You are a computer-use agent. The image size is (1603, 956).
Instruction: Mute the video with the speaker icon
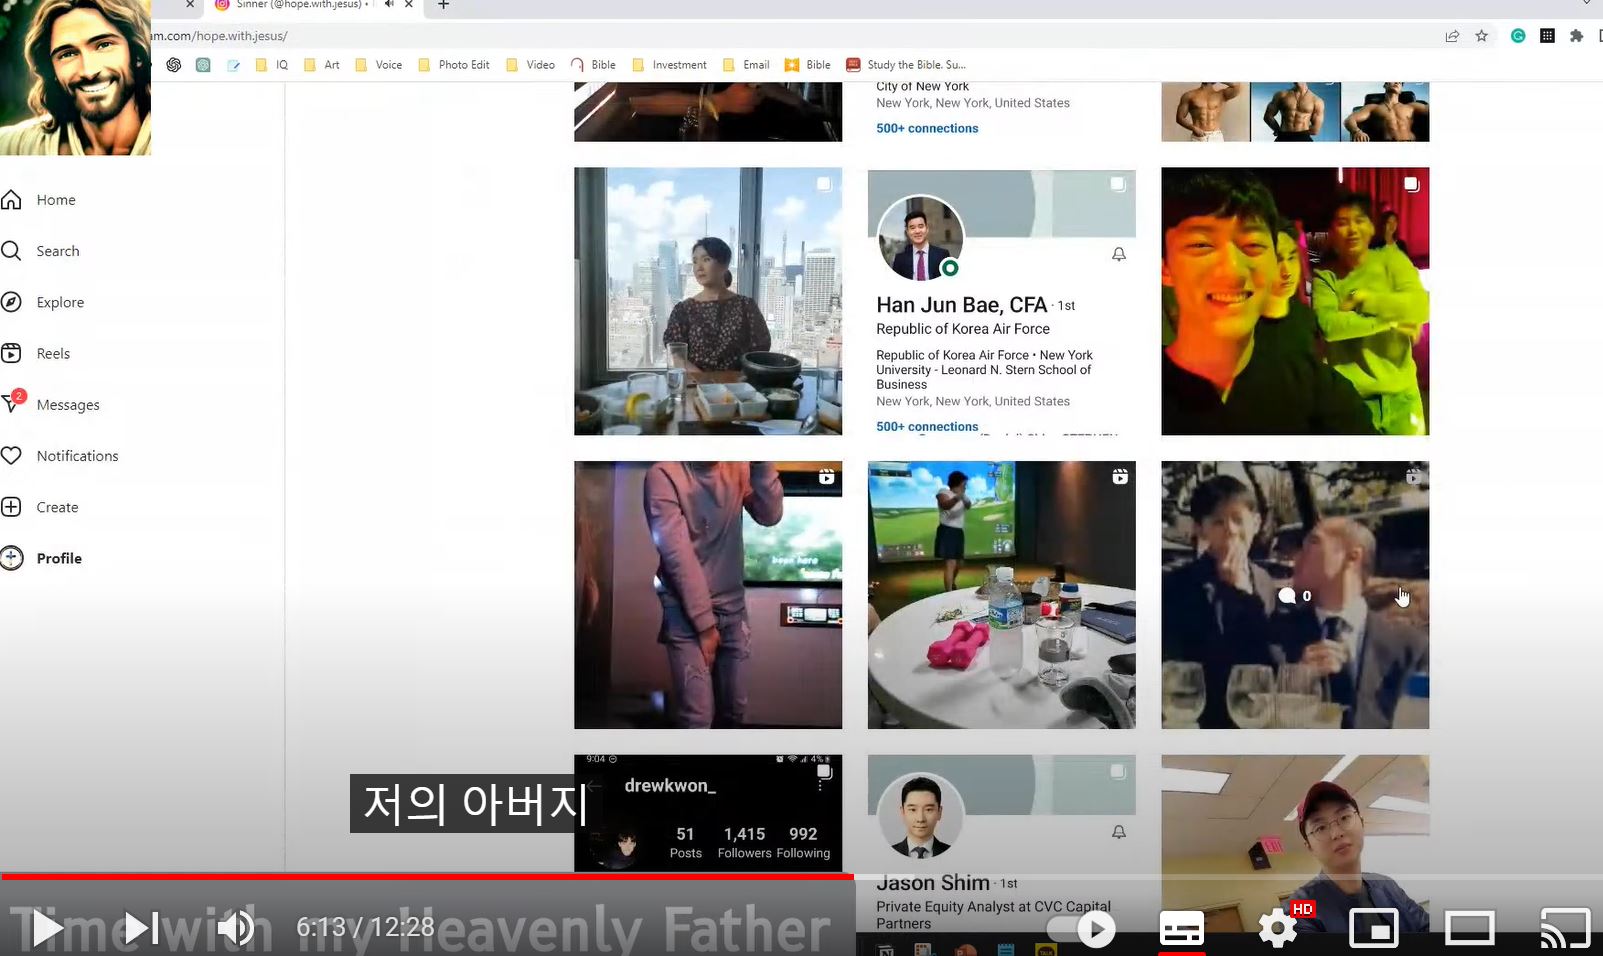233,927
